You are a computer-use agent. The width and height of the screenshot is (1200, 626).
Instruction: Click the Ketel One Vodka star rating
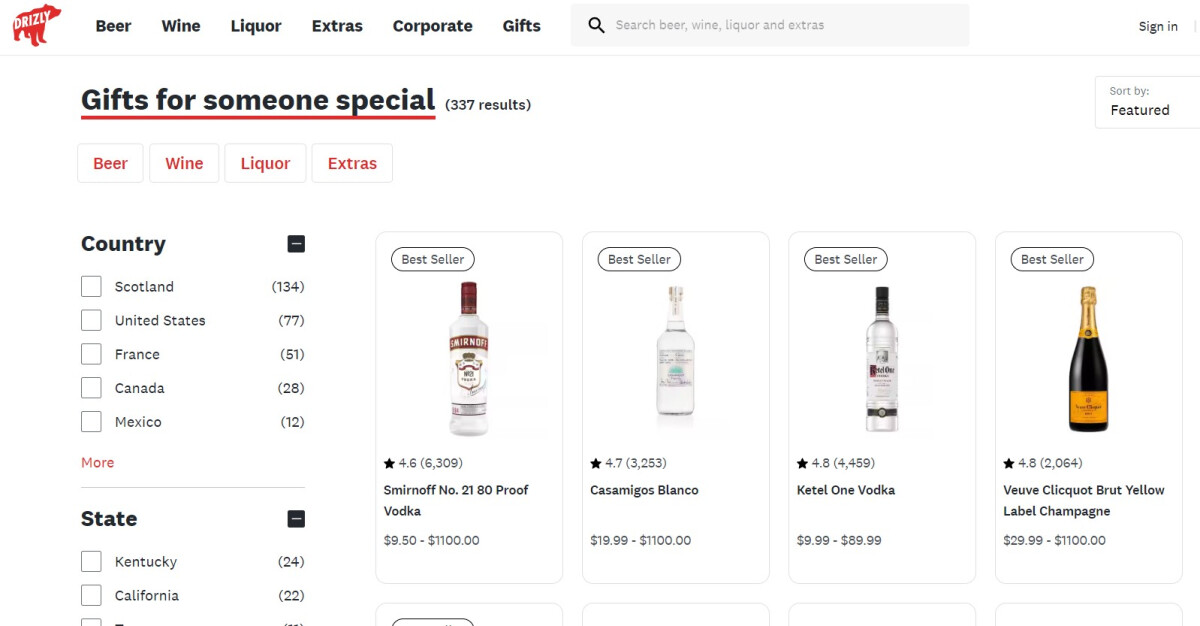835,463
